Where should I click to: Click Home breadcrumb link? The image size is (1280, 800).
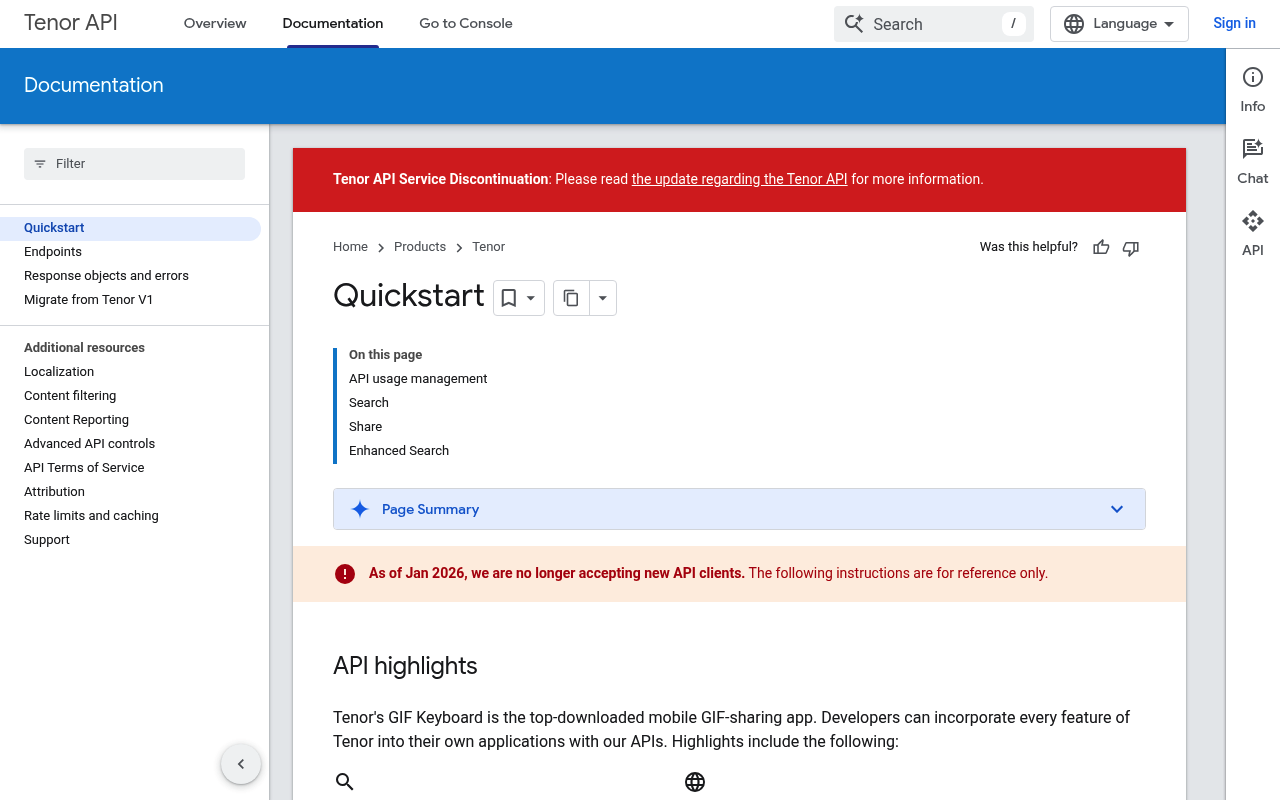click(350, 247)
